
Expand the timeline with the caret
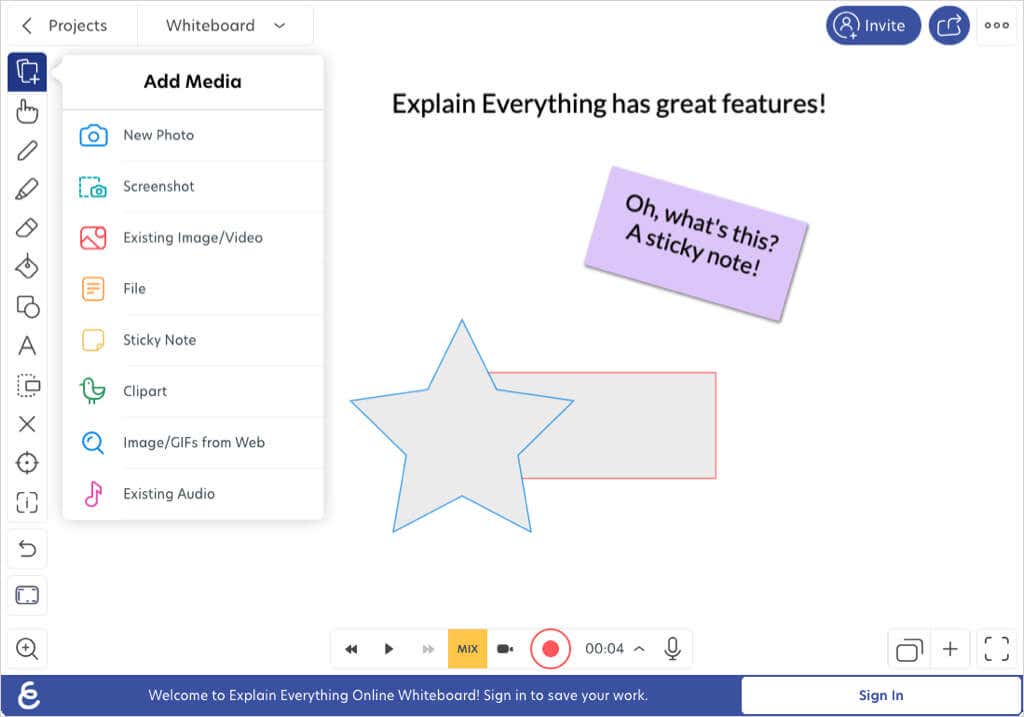point(640,649)
